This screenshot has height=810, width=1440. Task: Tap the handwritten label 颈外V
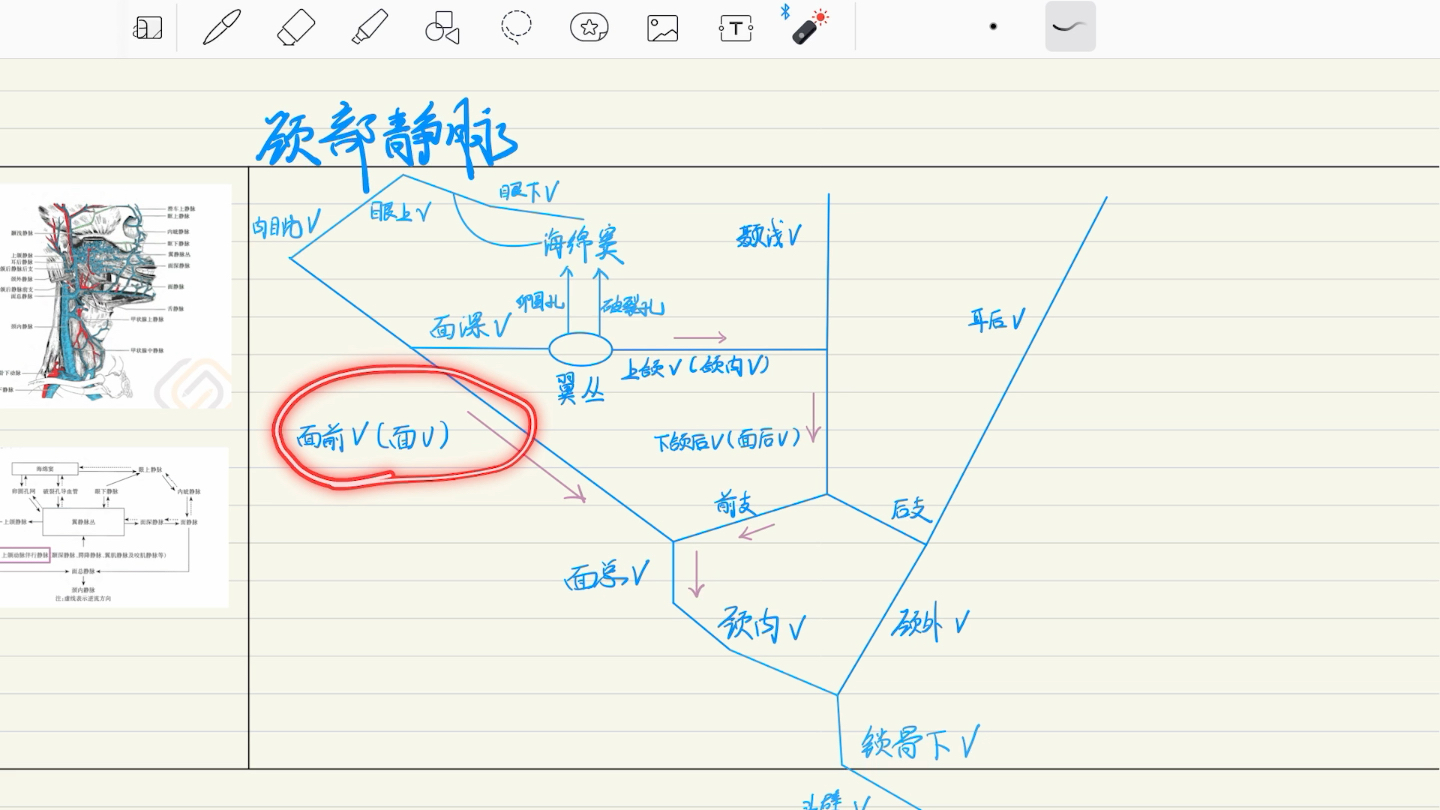931,623
